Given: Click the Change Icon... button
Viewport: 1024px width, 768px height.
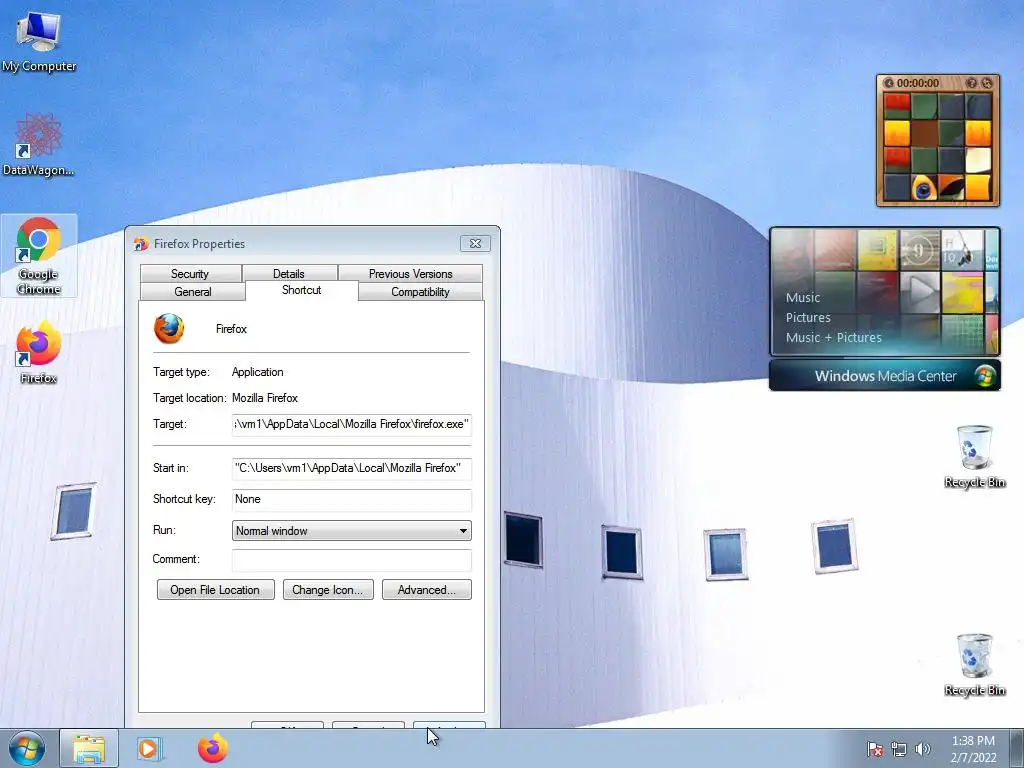Looking at the screenshot, I should pyautogui.click(x=328, y=590).
